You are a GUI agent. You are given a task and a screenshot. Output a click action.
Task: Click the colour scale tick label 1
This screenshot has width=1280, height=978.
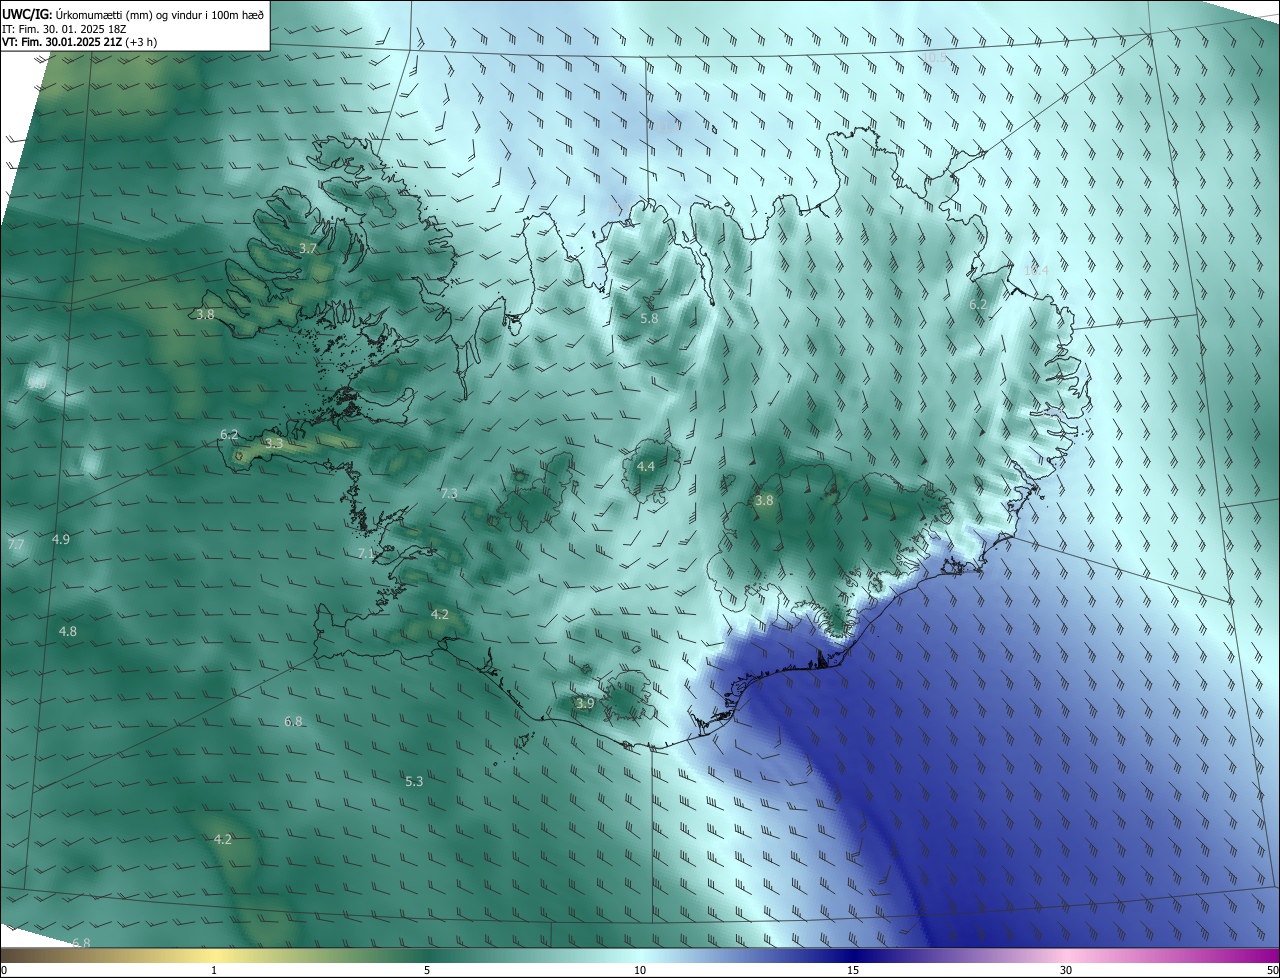click(x=214, y=971)
